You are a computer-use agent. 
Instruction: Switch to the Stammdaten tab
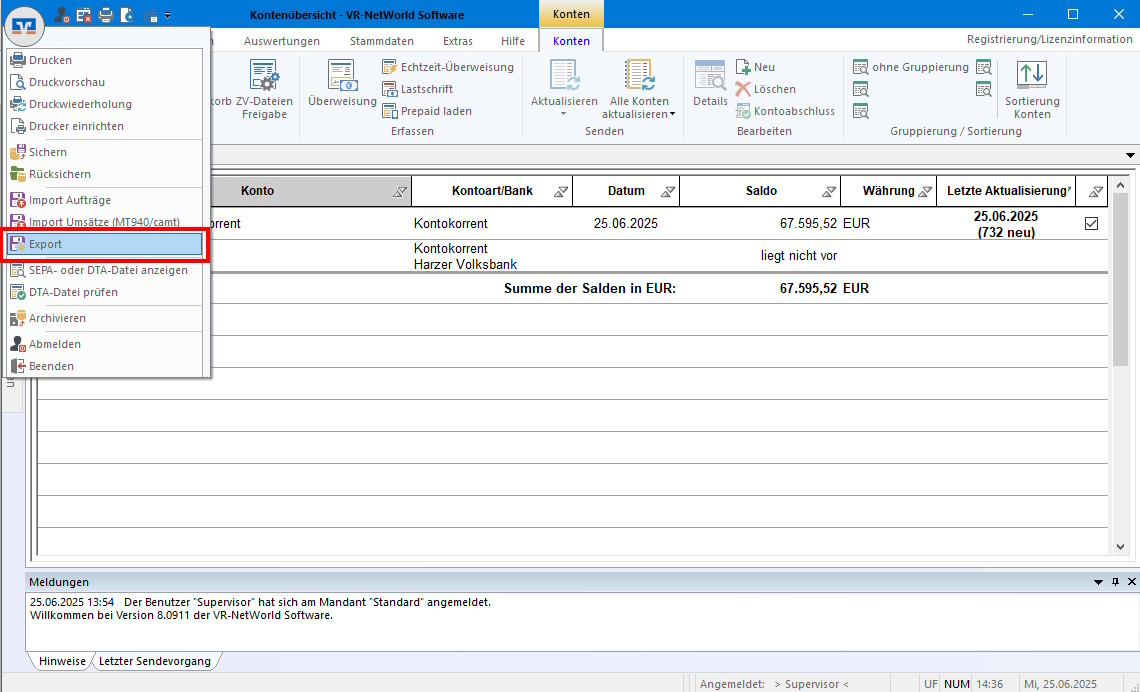pyautogui.click(x=382, y=41)
